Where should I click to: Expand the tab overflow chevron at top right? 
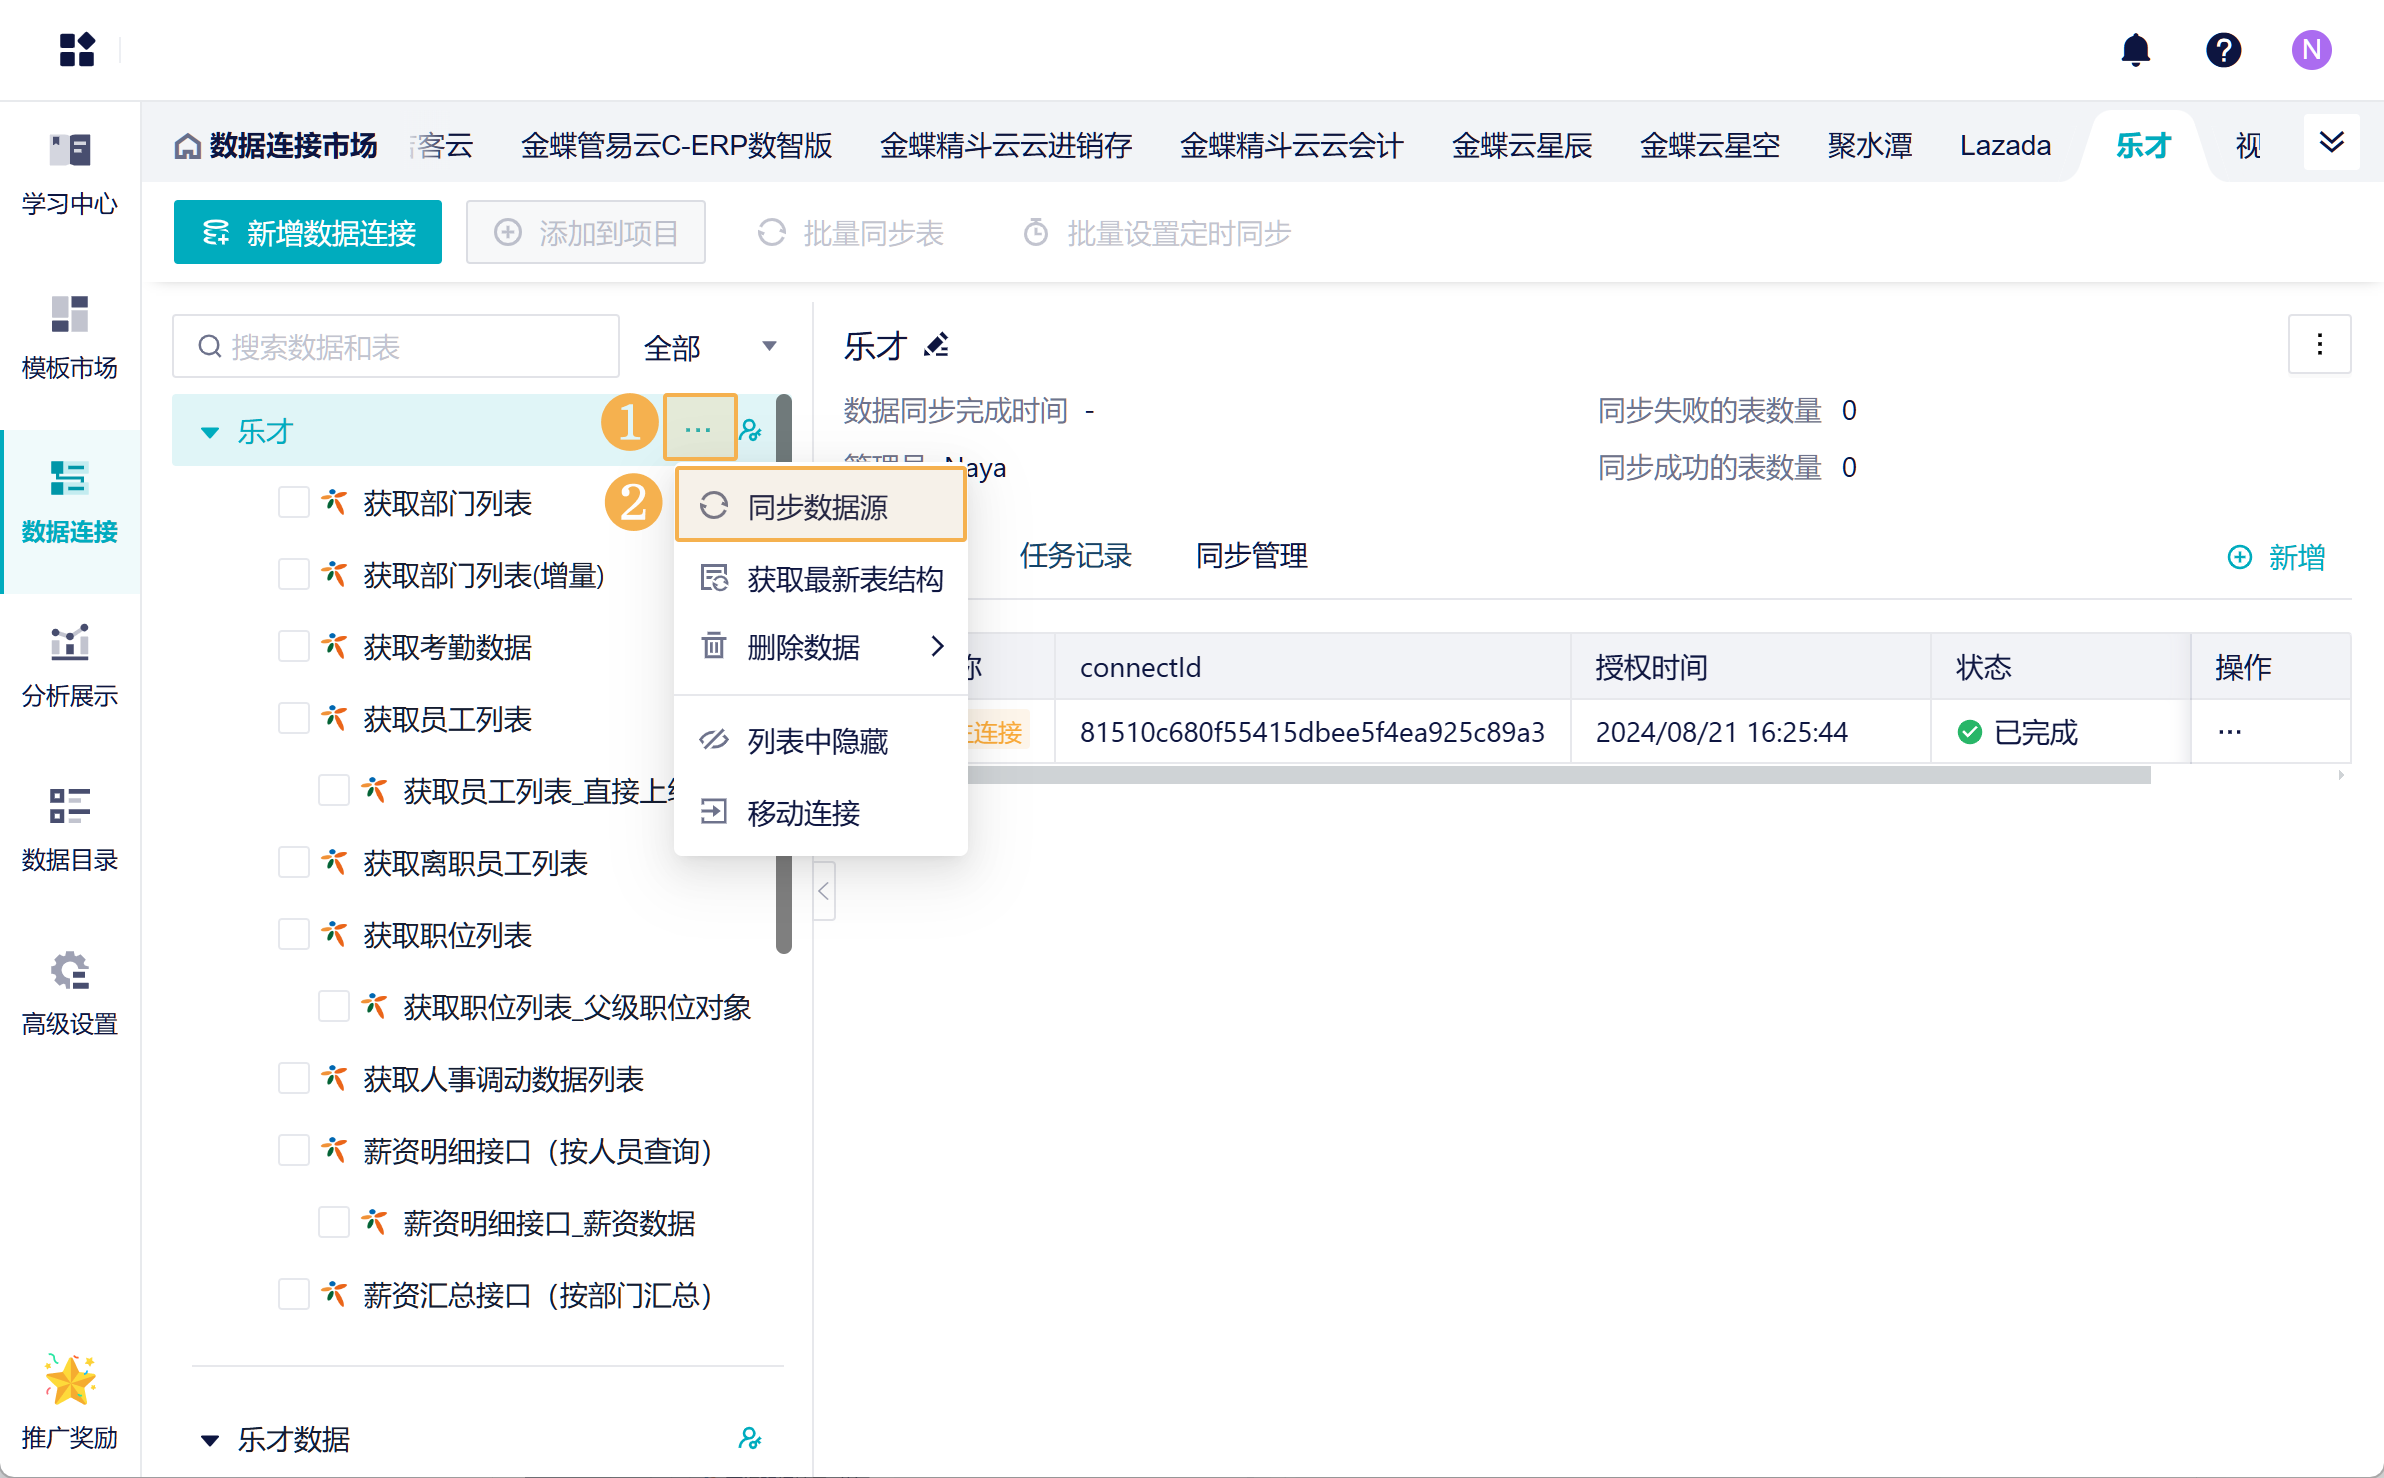coord(2331,143)
